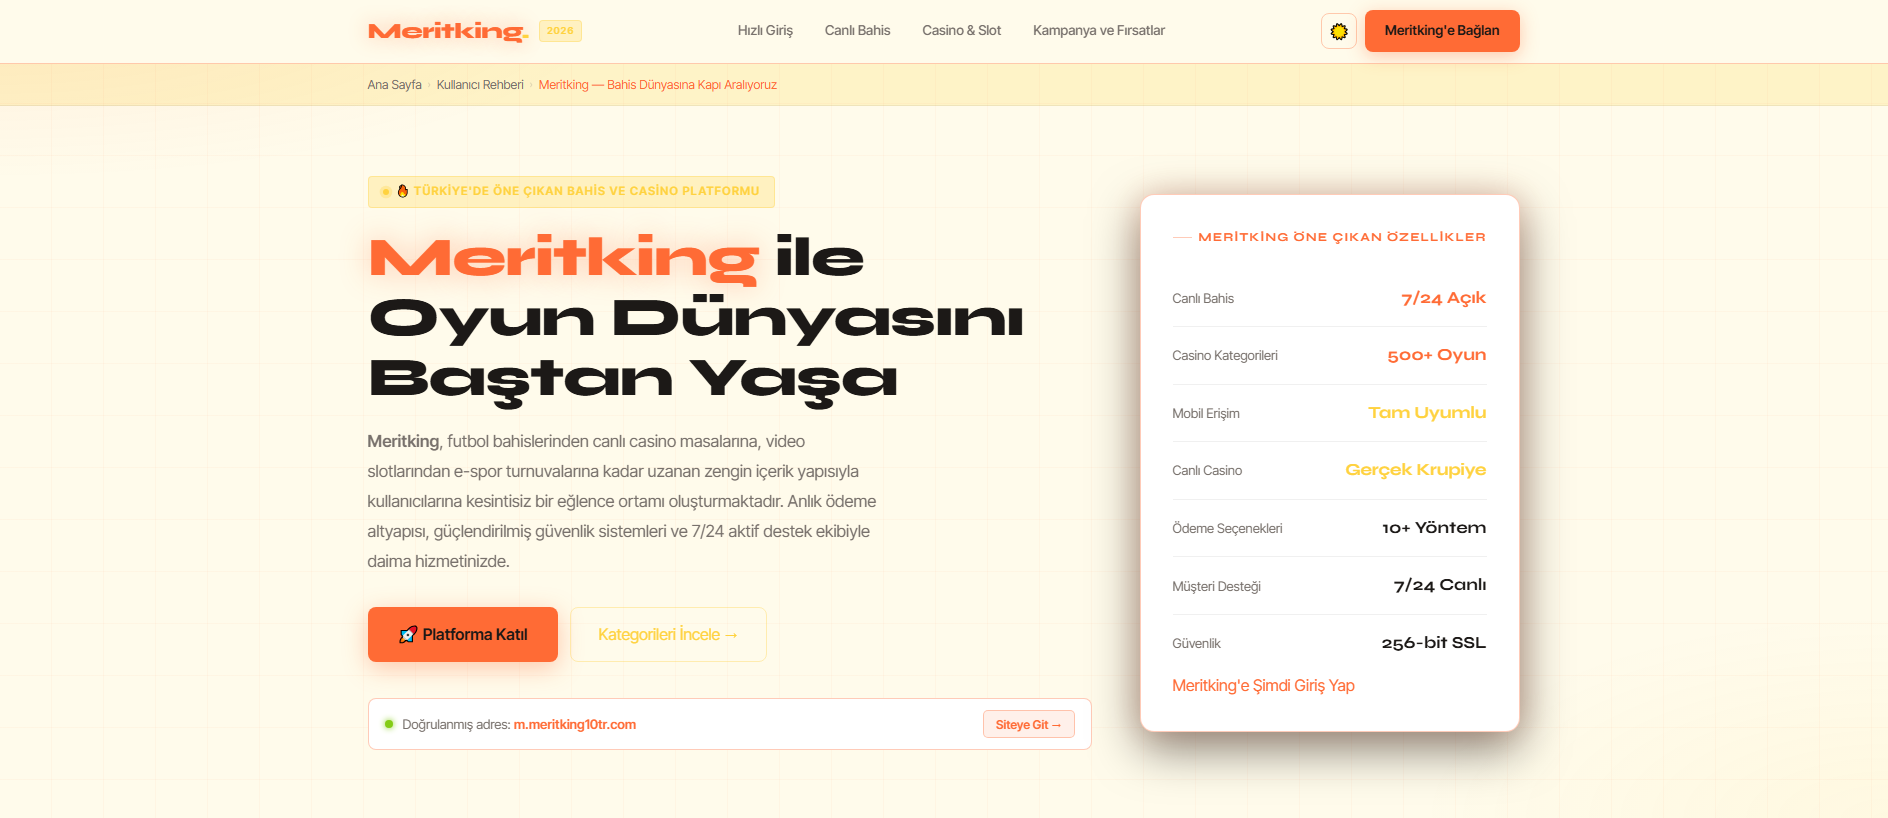Screen dimensions: 1888x818
Task: Select the 7/24 Canlı value
Action: [x=1440, y=586]
